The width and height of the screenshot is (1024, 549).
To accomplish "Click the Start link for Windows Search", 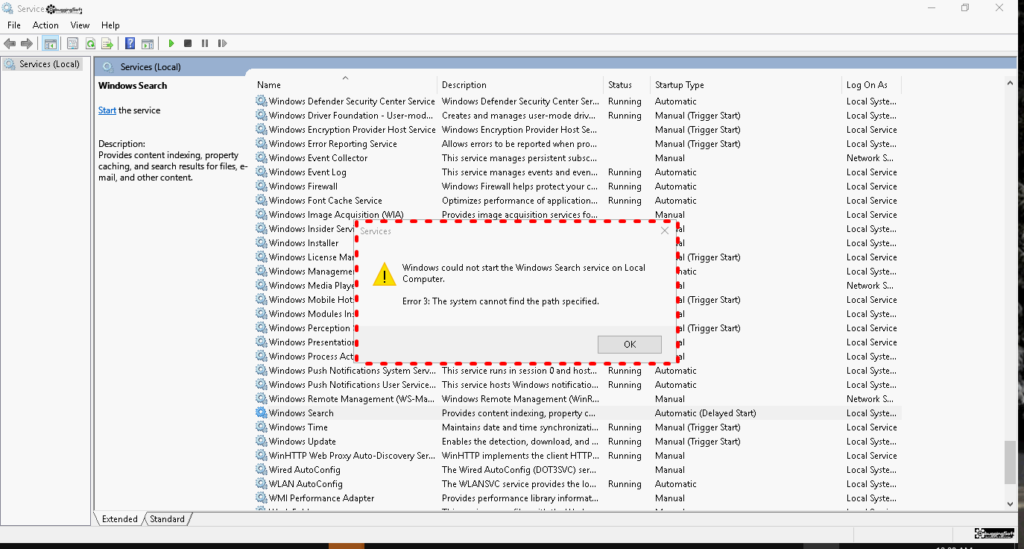I will 107,110.
